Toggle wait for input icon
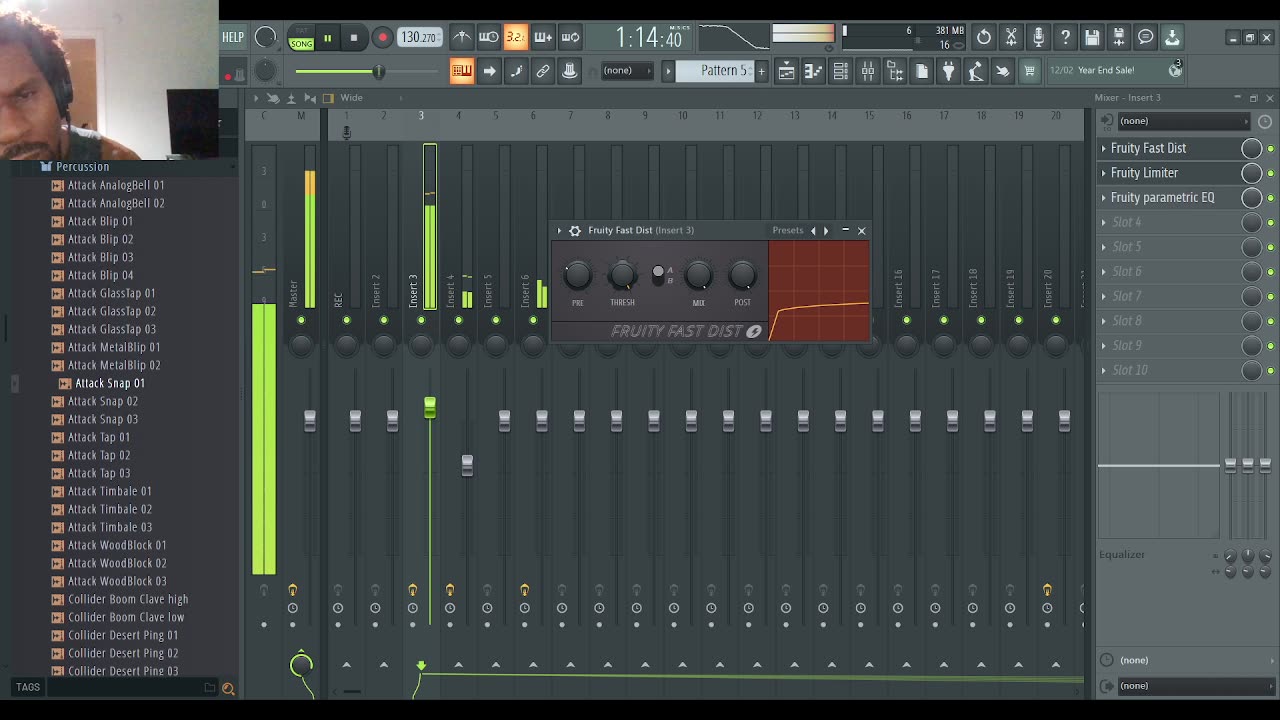1280x720 pixels. (x=489, y=38)
